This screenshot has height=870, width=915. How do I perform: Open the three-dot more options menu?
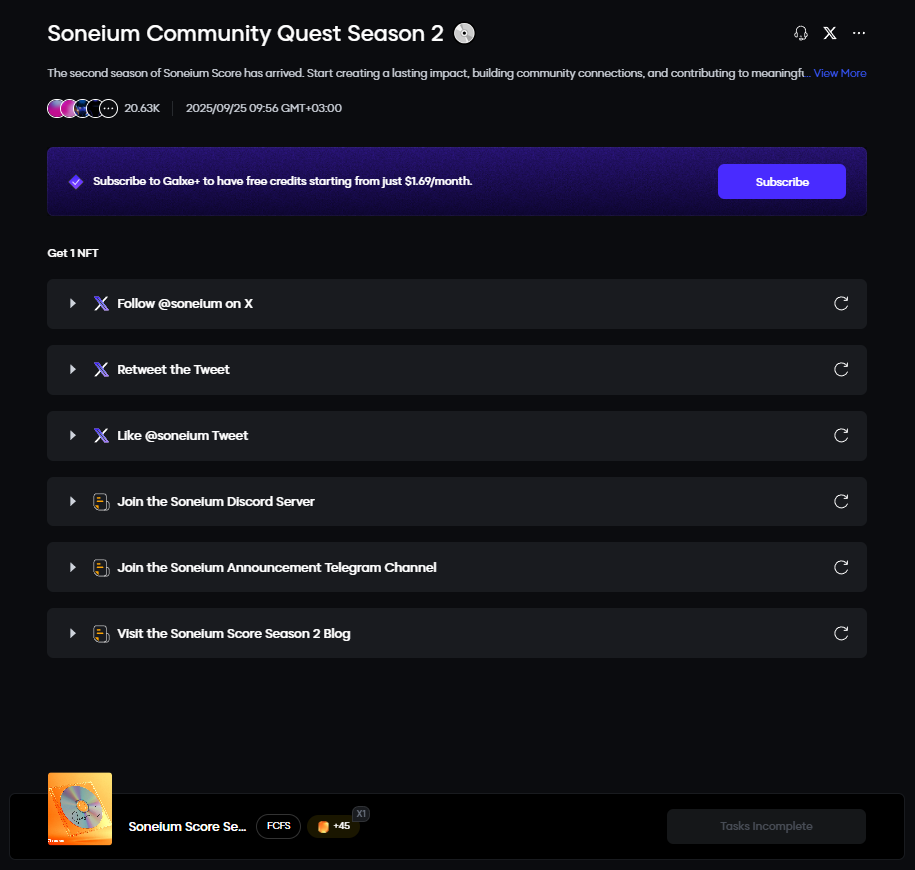859,33
